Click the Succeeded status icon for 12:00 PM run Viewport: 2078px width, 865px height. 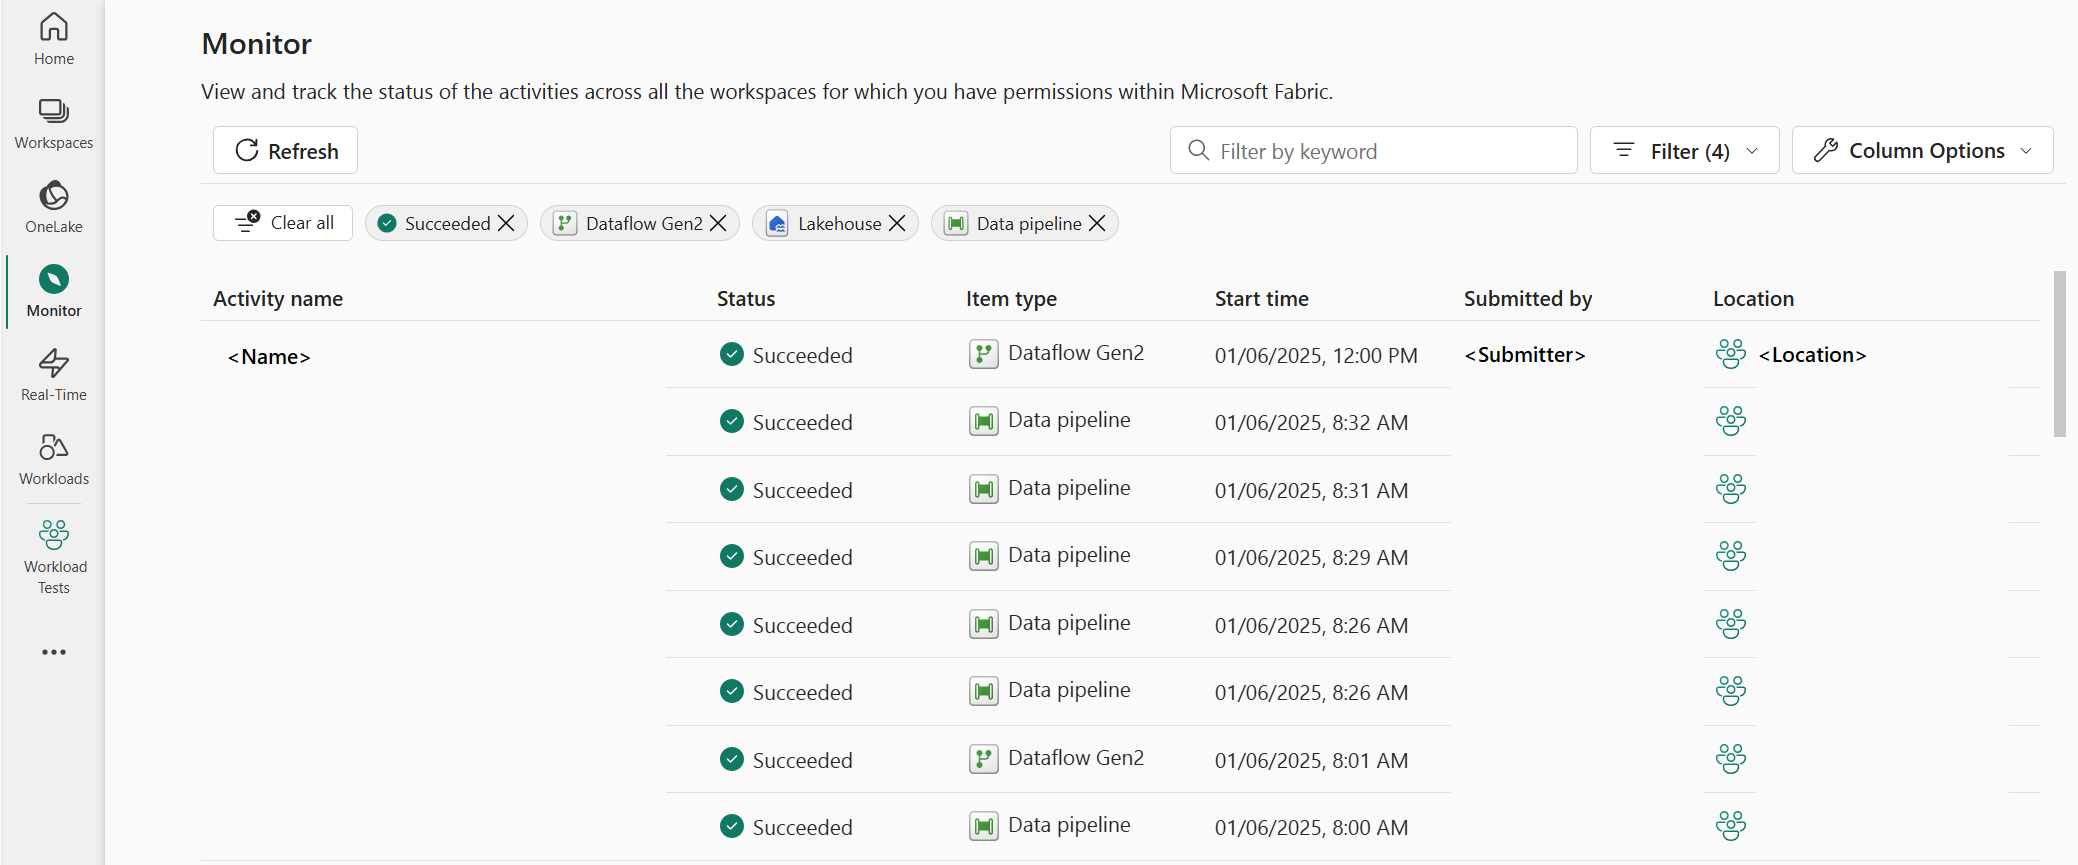[732, 354]
